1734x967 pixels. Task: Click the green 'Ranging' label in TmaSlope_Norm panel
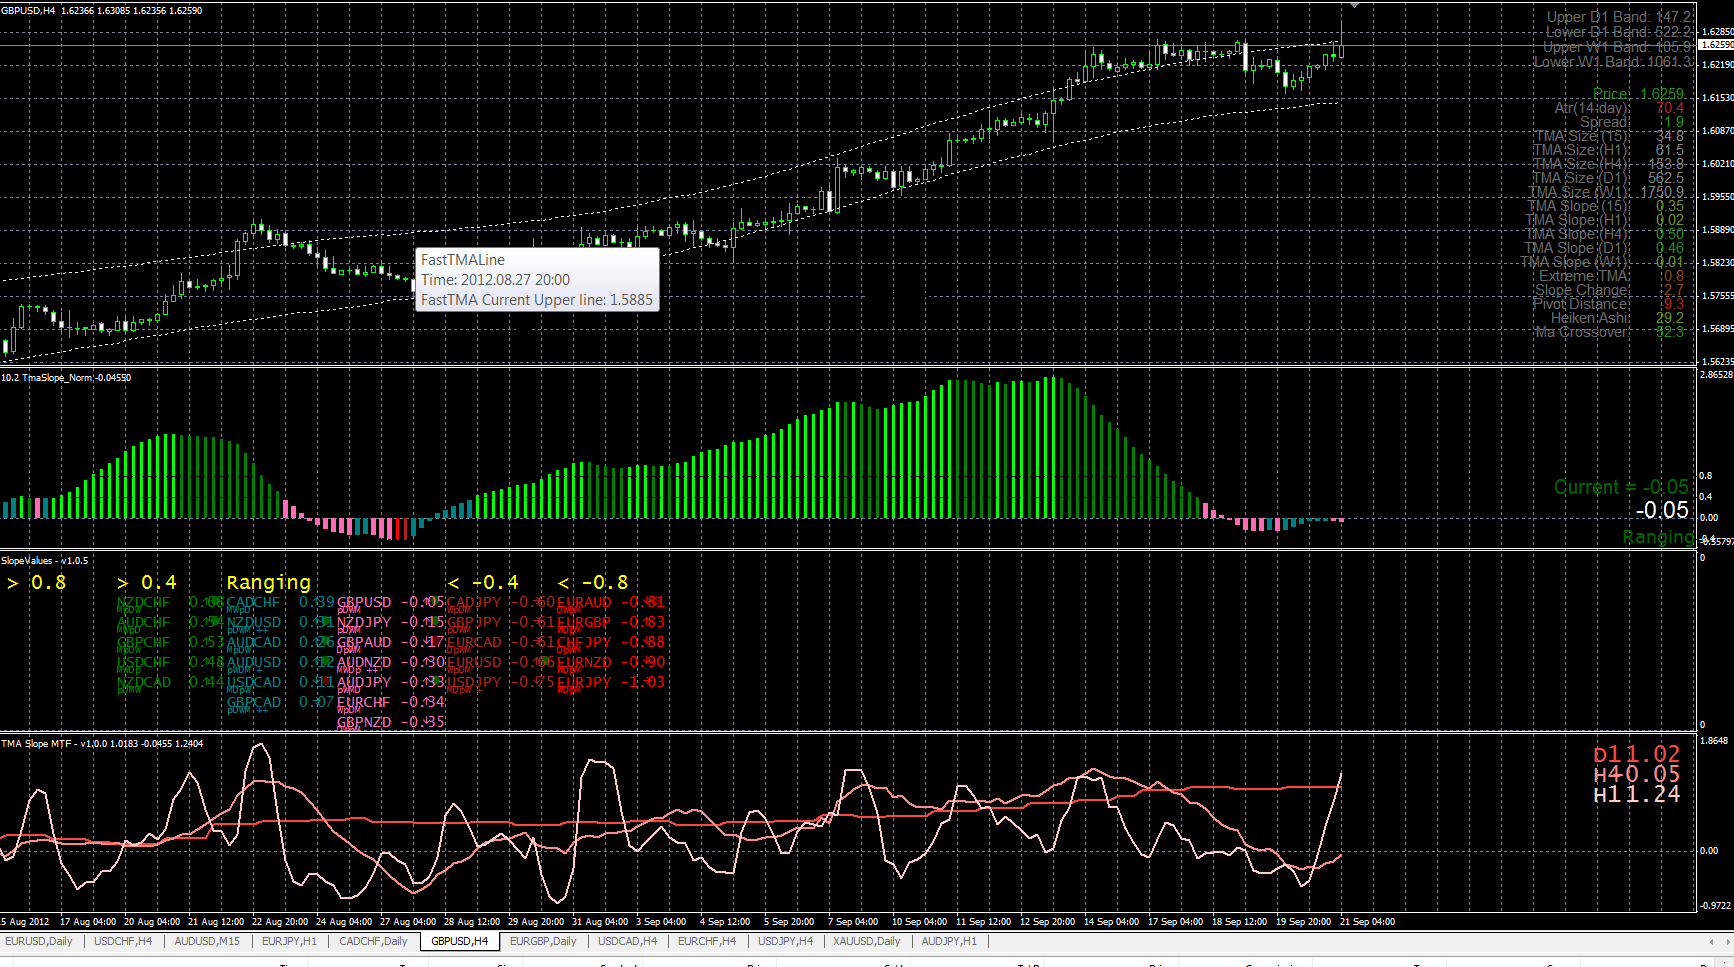coord(1659,537)
